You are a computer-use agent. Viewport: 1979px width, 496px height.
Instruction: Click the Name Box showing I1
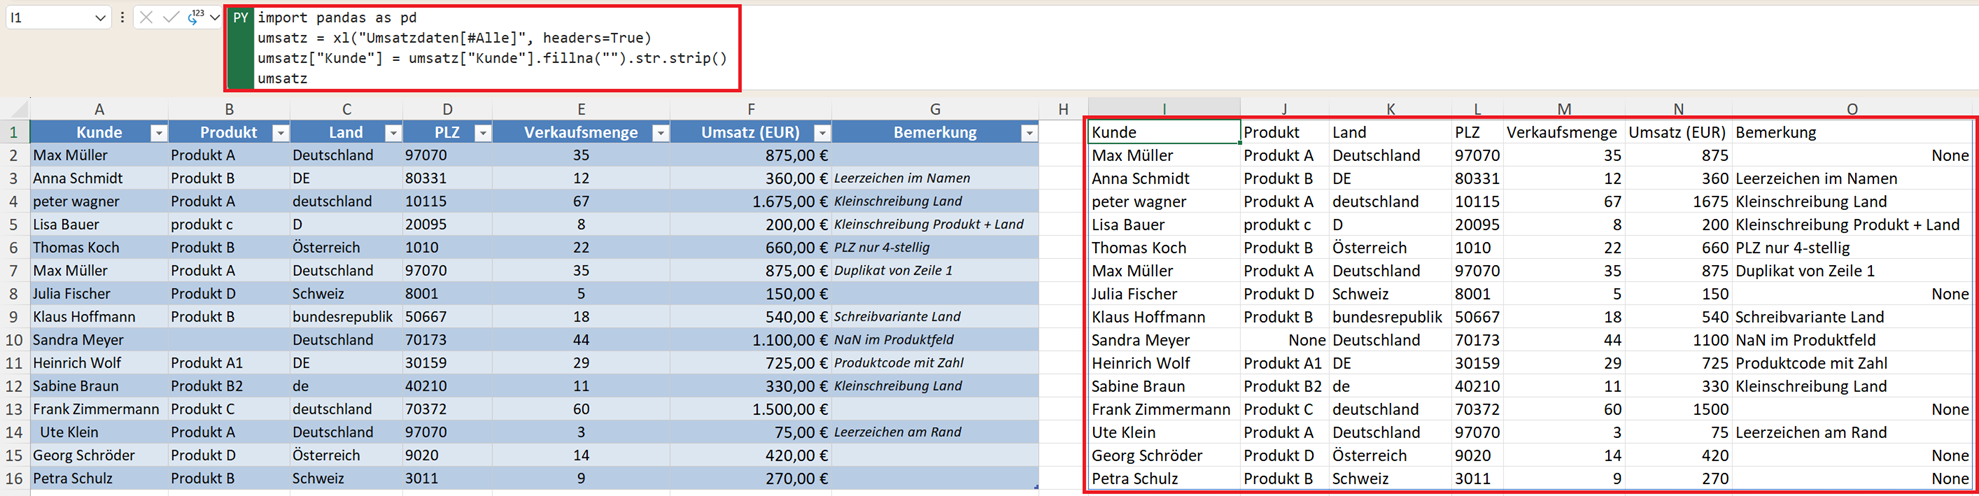tap(48, 18)
